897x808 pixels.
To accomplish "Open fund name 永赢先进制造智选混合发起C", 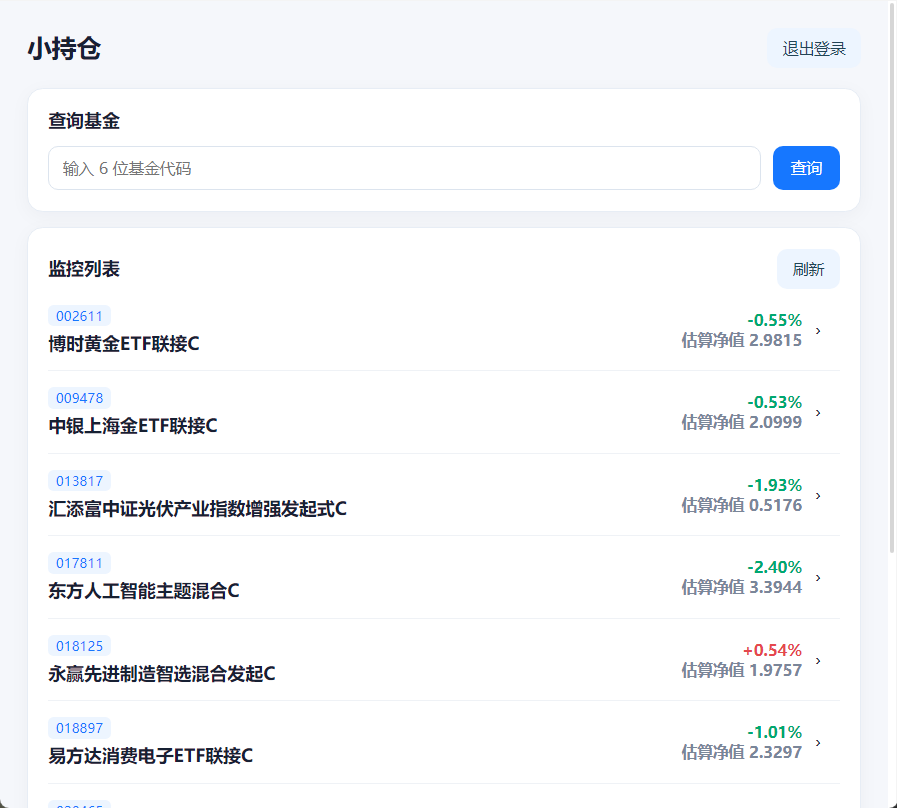I will pos(162,674).
